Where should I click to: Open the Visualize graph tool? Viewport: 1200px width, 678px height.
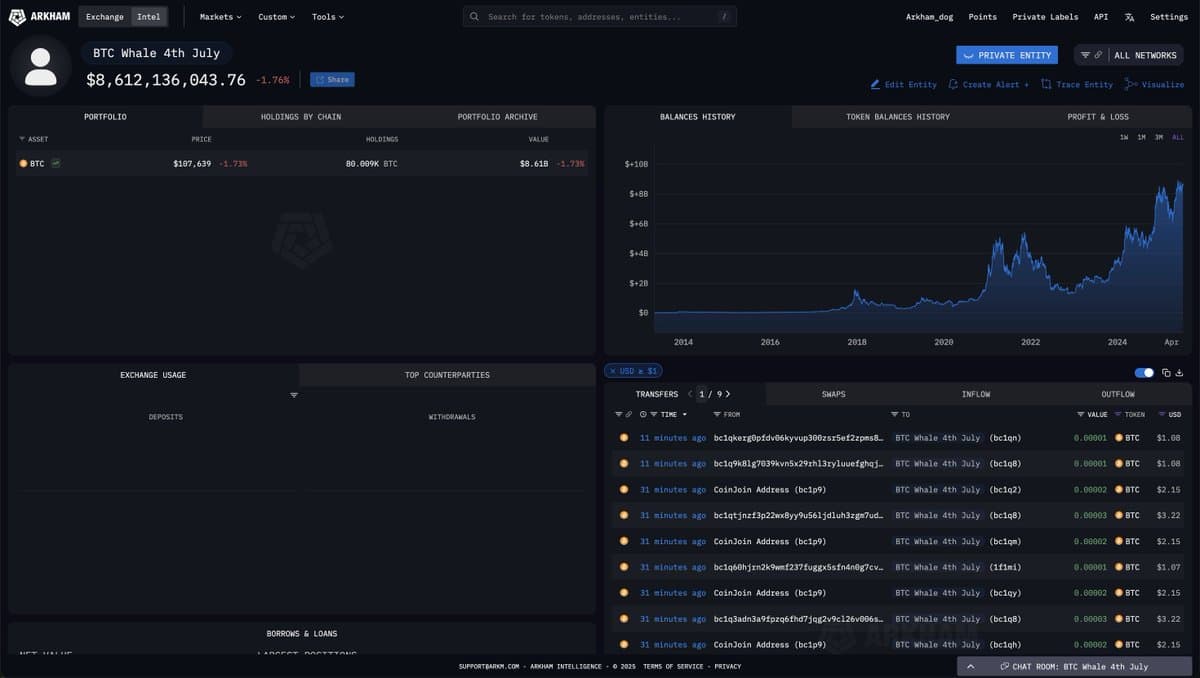[1154, 85]
